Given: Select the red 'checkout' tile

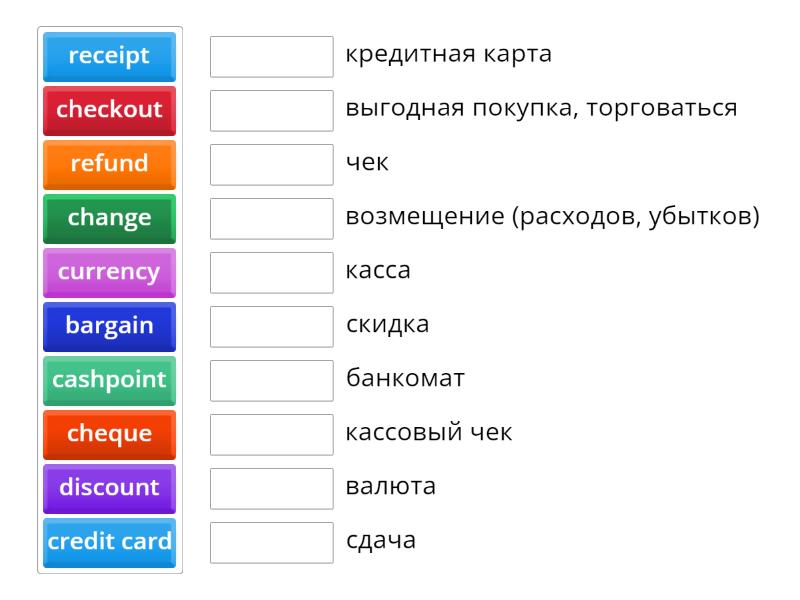Looking at the screenshot, I should click(x=109, y=110).
